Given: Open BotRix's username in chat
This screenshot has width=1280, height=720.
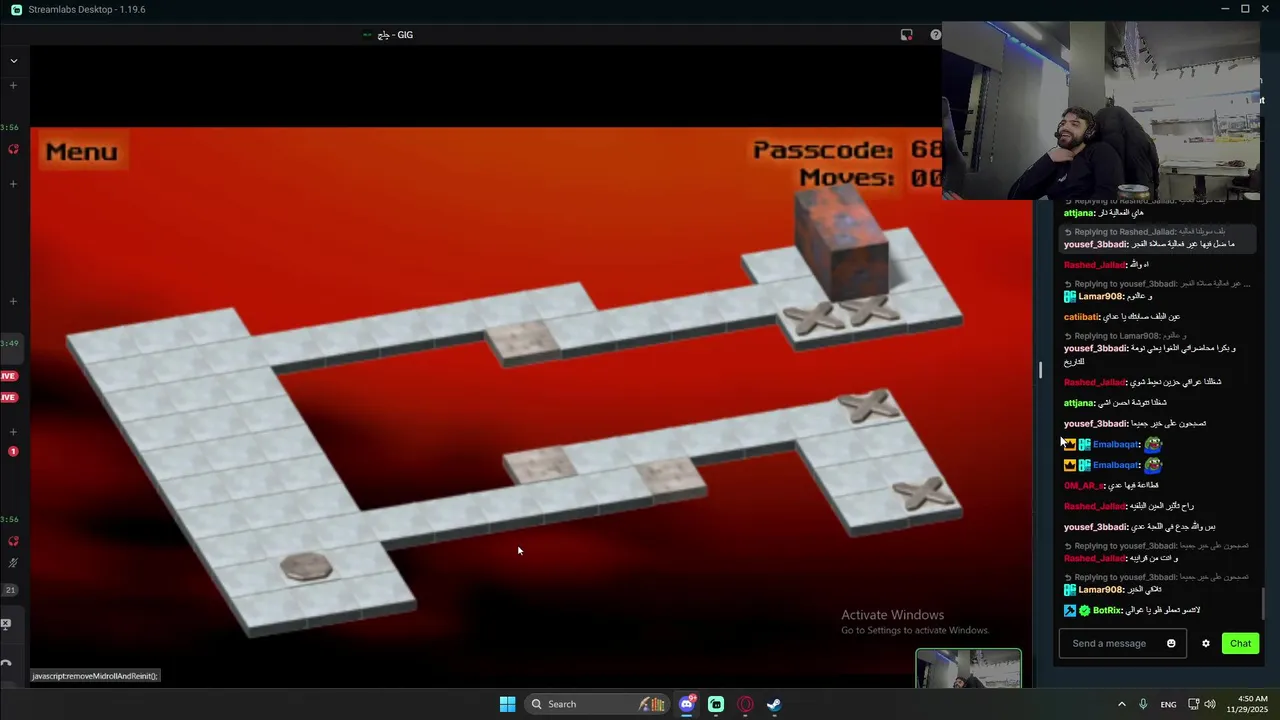Looking at the screenshot, I should click(1109, 610).
